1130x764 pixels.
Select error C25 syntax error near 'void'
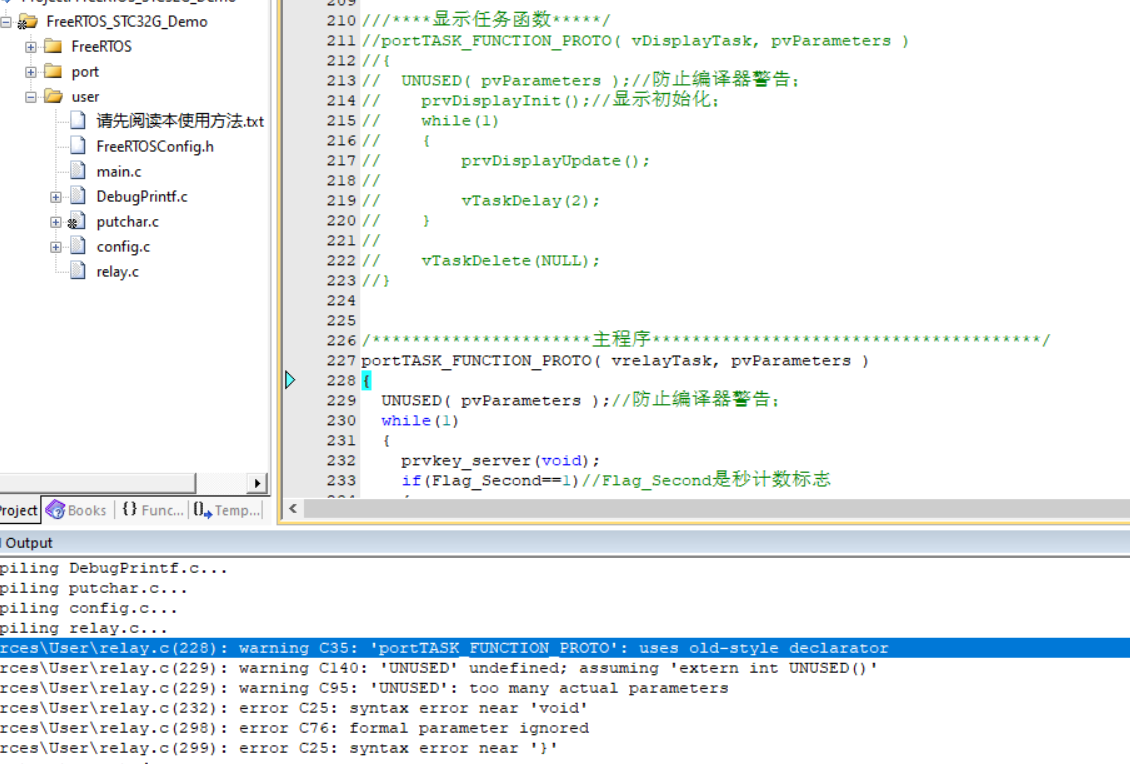(294, 709)
